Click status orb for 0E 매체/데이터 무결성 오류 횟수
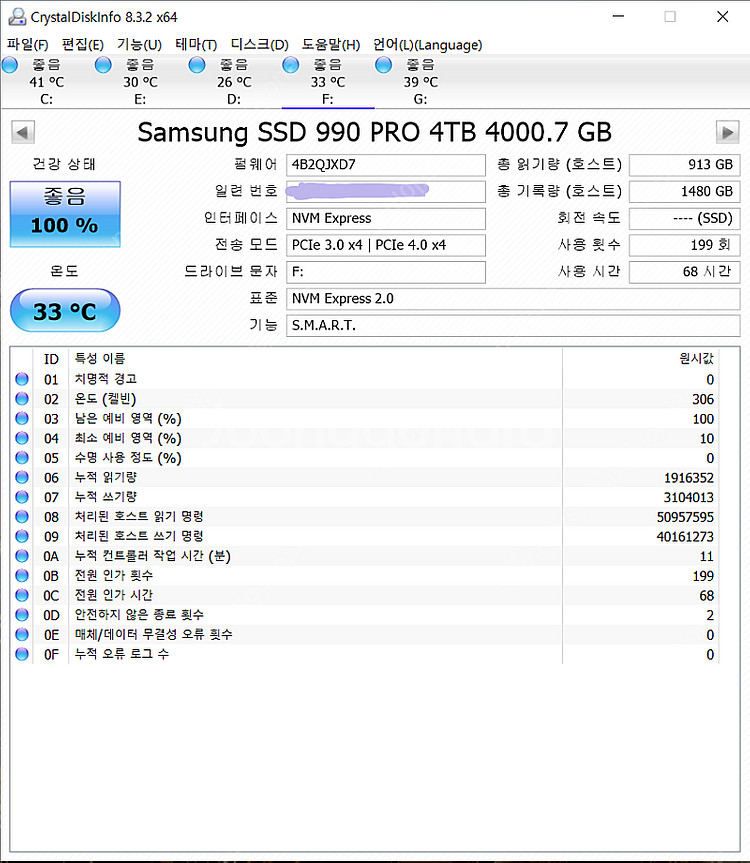Image resolution: width=750 pixels, height=863 pixels. 22,635
